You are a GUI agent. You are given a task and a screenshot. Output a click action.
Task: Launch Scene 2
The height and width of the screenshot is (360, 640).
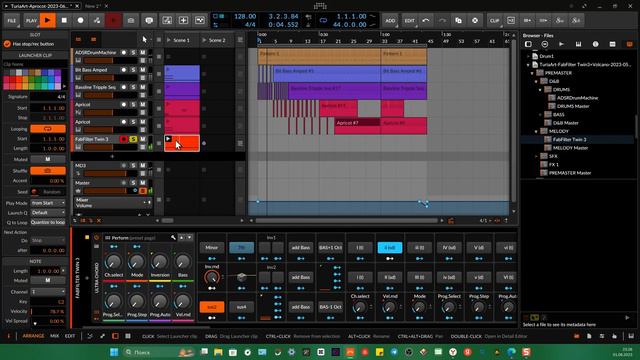click(204, 40)
